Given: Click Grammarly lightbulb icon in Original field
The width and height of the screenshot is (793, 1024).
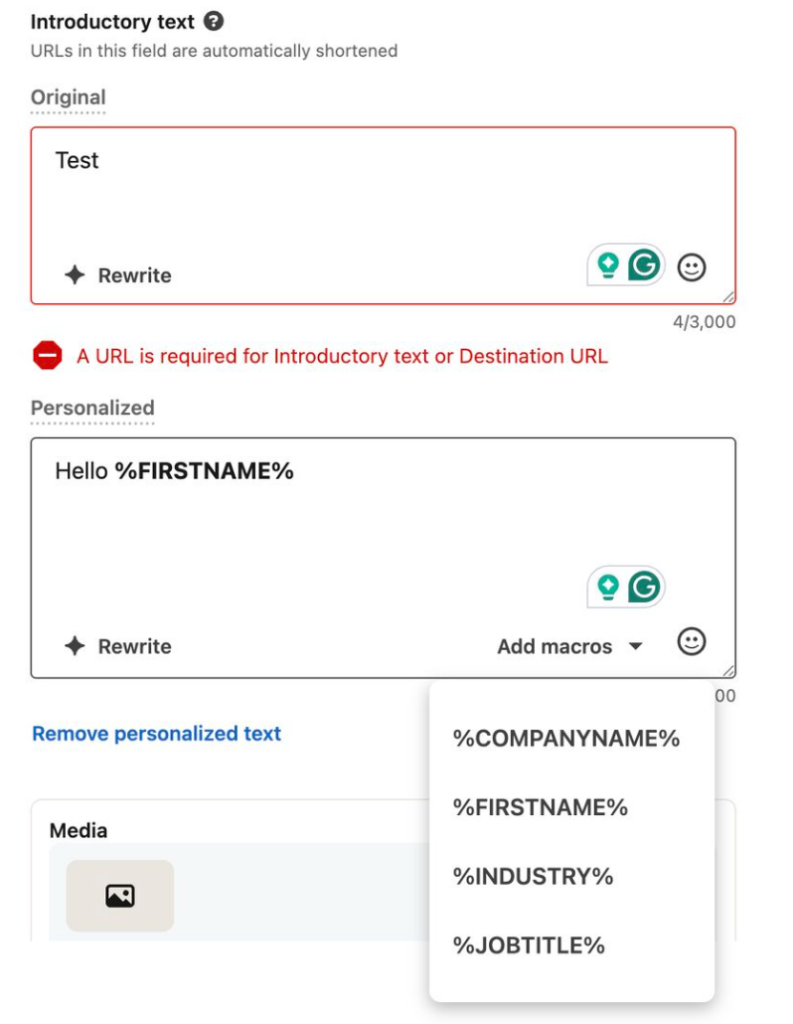Looking at the screenshot, I should pyautogui.click(x=607, y=265).
